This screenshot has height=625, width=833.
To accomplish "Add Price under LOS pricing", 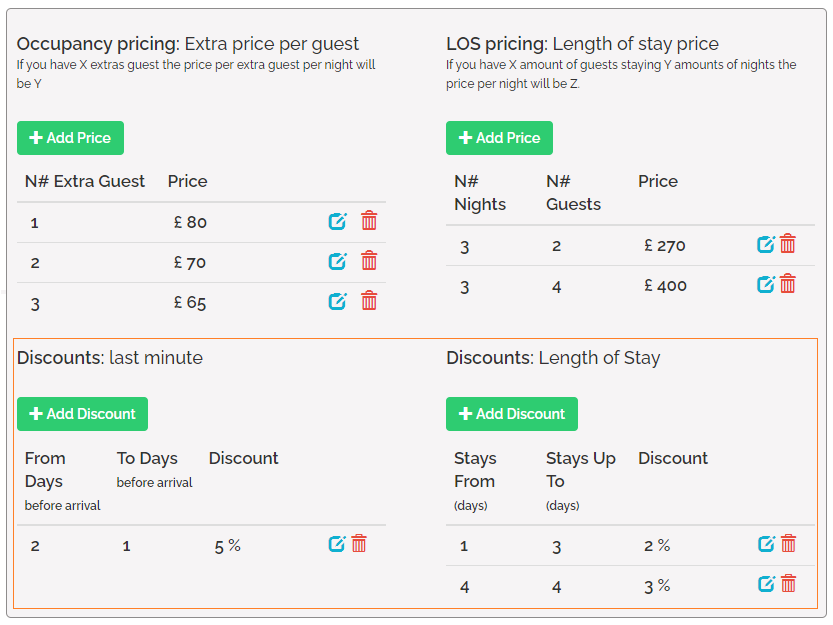I will (499, 138).
